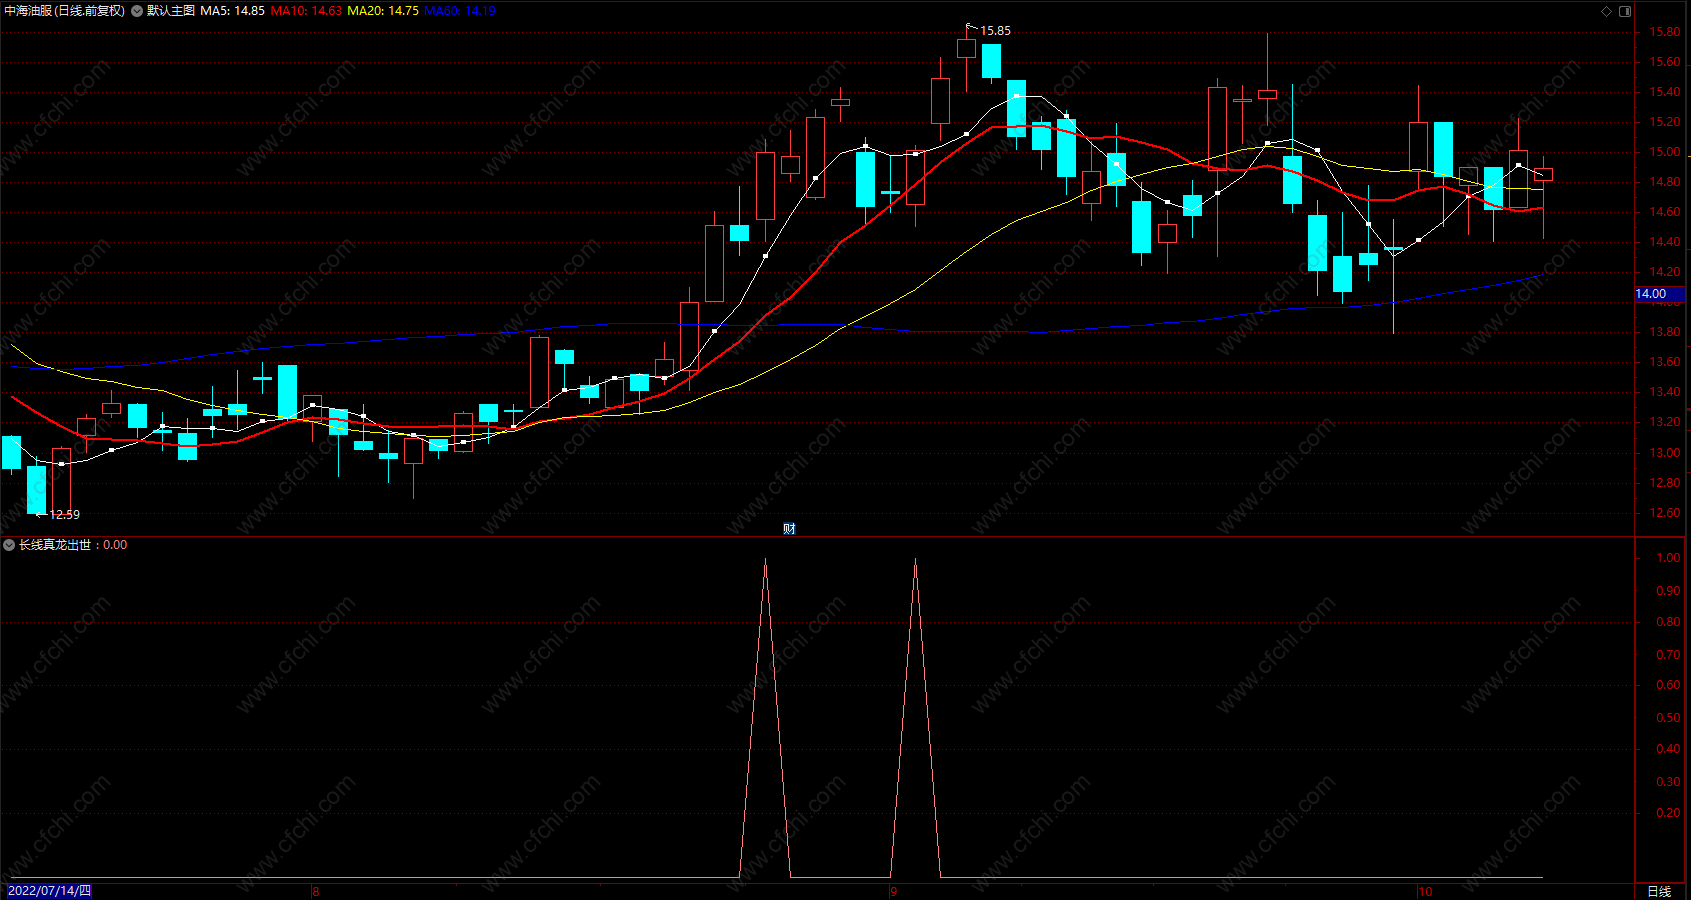Toggle the side panel icon at top right
This screenshot has height=900, width=1691.
(1625, 11)
